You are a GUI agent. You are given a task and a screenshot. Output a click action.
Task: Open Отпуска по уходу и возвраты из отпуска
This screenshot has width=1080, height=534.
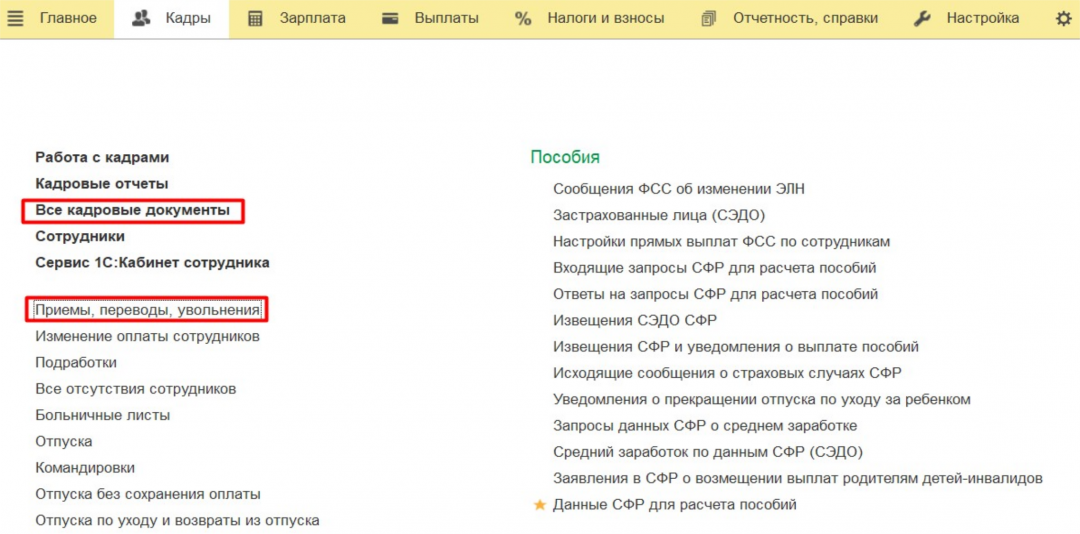(177, 520)
